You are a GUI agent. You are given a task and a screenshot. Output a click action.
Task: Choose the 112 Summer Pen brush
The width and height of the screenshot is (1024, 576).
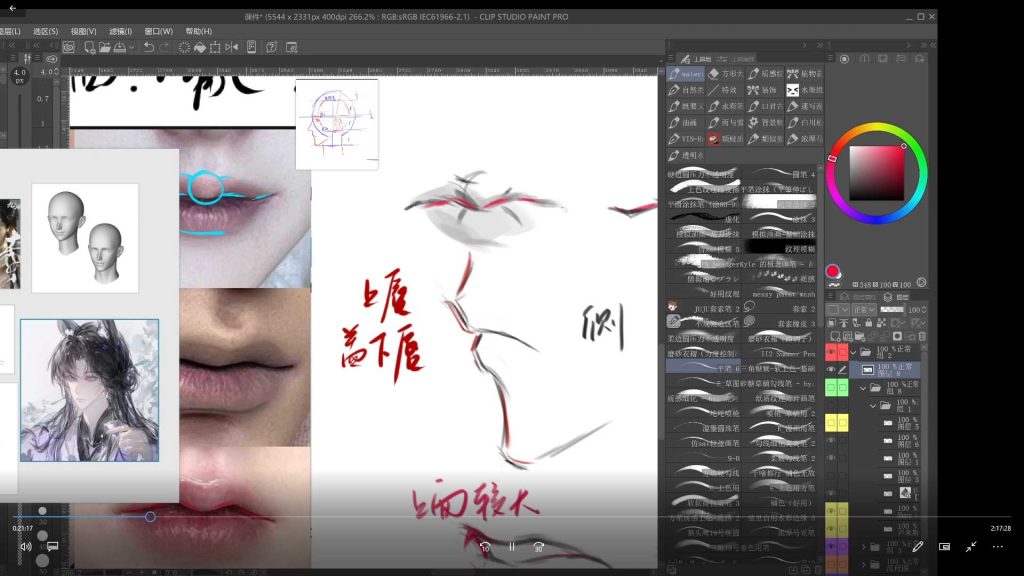(781, 353)
